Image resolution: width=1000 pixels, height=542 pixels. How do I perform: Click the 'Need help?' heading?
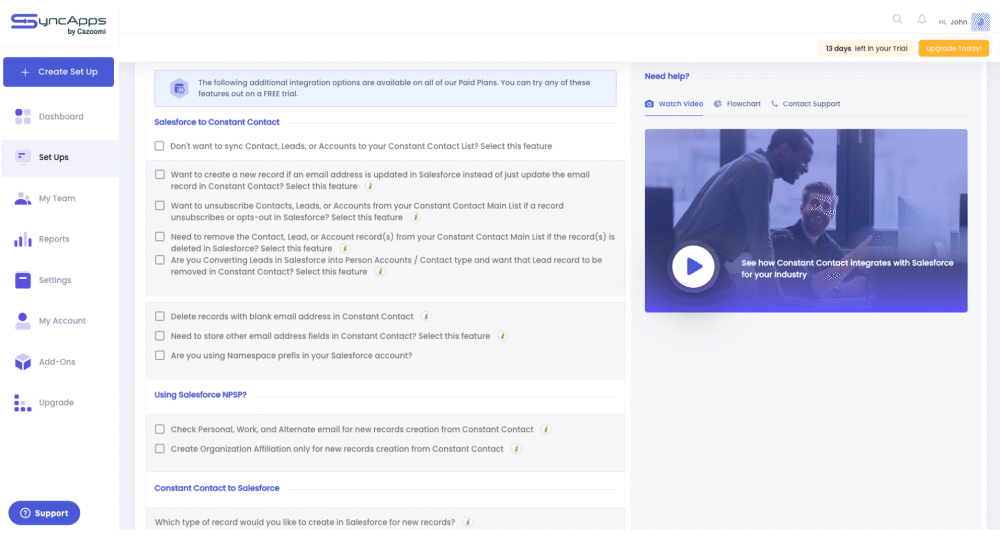[x=666, y=76]
